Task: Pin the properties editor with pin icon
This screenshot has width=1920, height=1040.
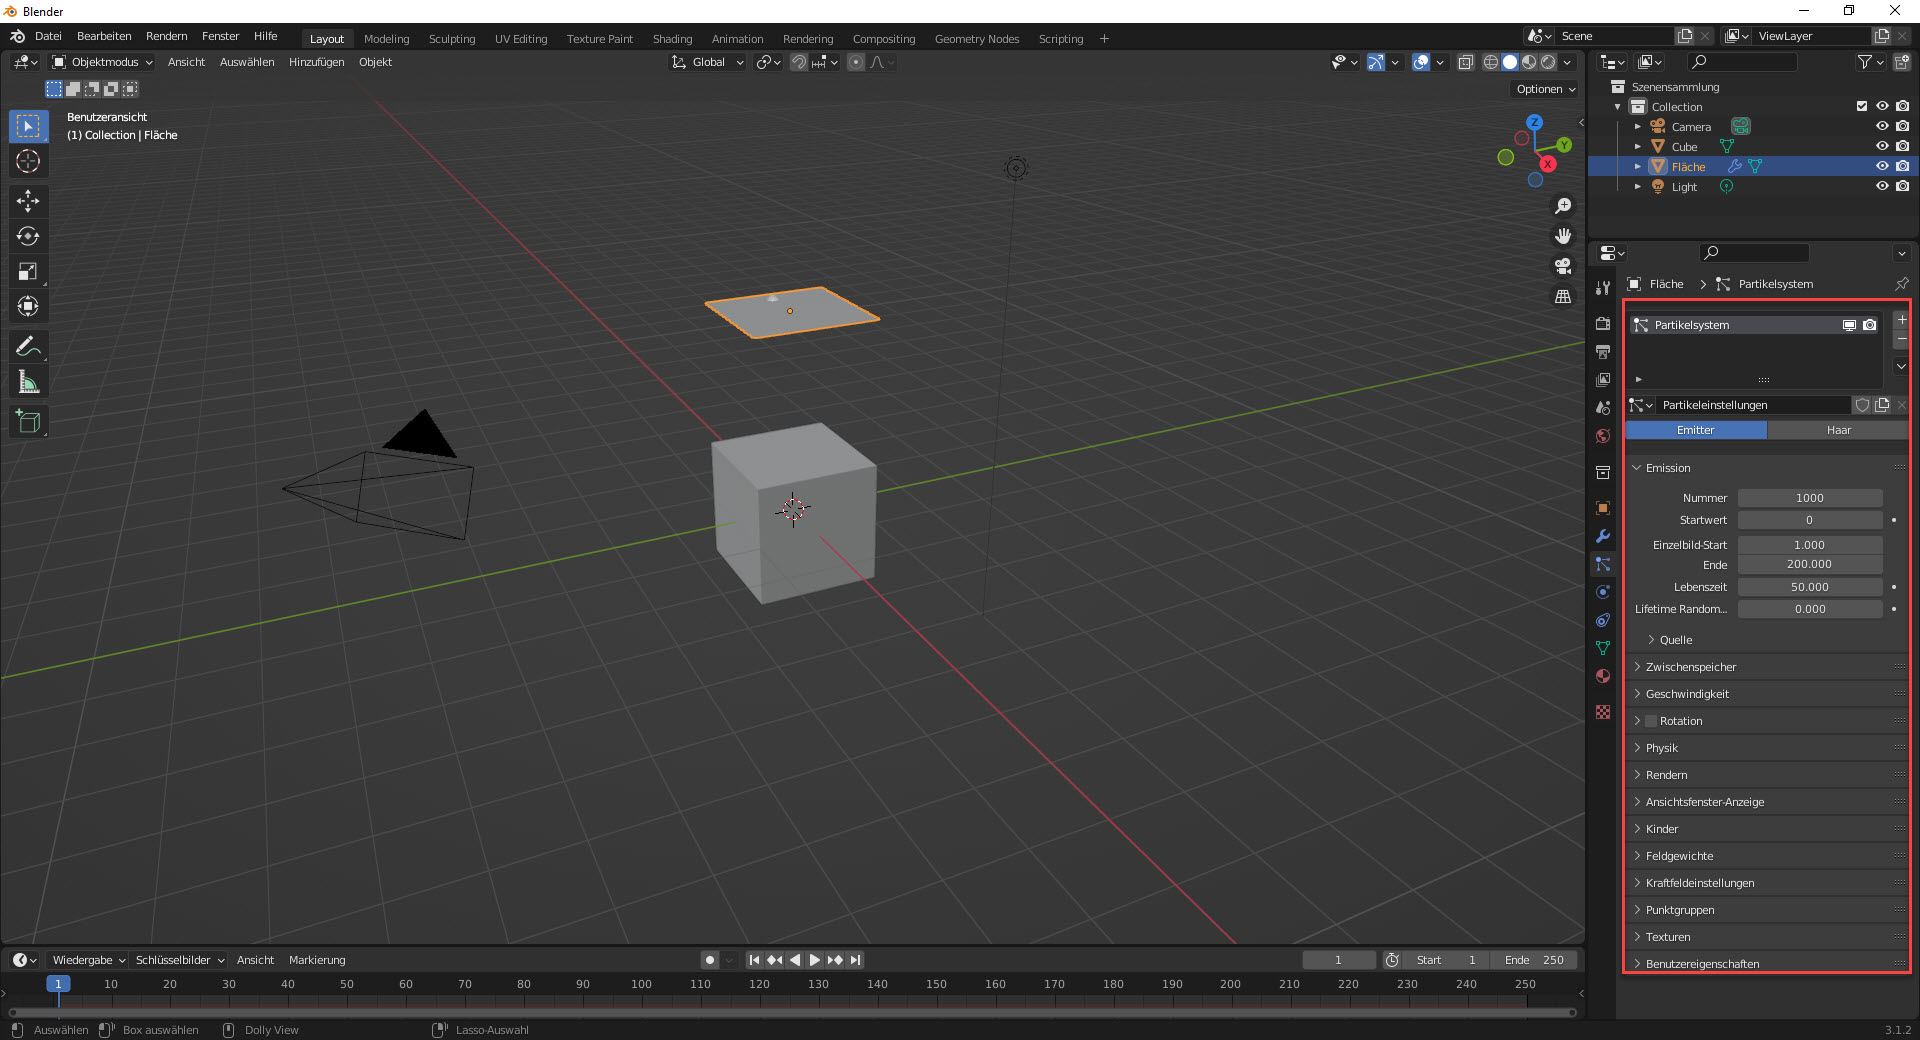Action: [1901, 284]
